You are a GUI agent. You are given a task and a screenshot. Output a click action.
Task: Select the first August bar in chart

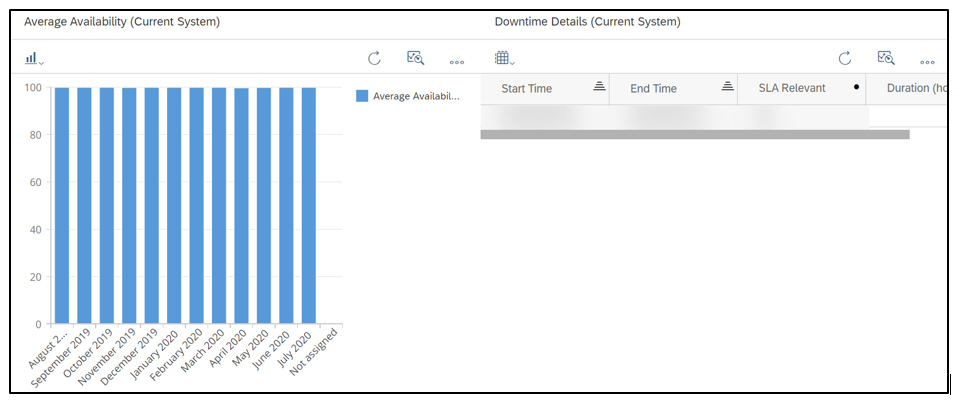[x=62, y=205]
